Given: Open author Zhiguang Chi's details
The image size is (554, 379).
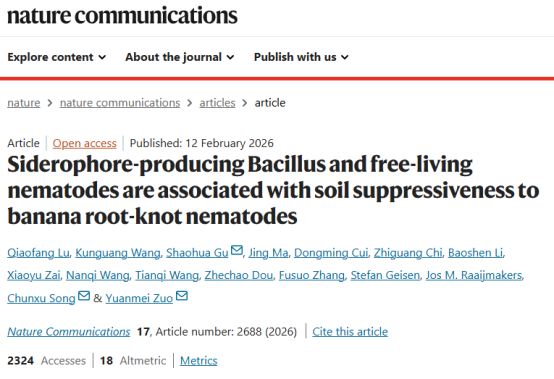Looking at the screenshot, I should (x=408, y=253).
